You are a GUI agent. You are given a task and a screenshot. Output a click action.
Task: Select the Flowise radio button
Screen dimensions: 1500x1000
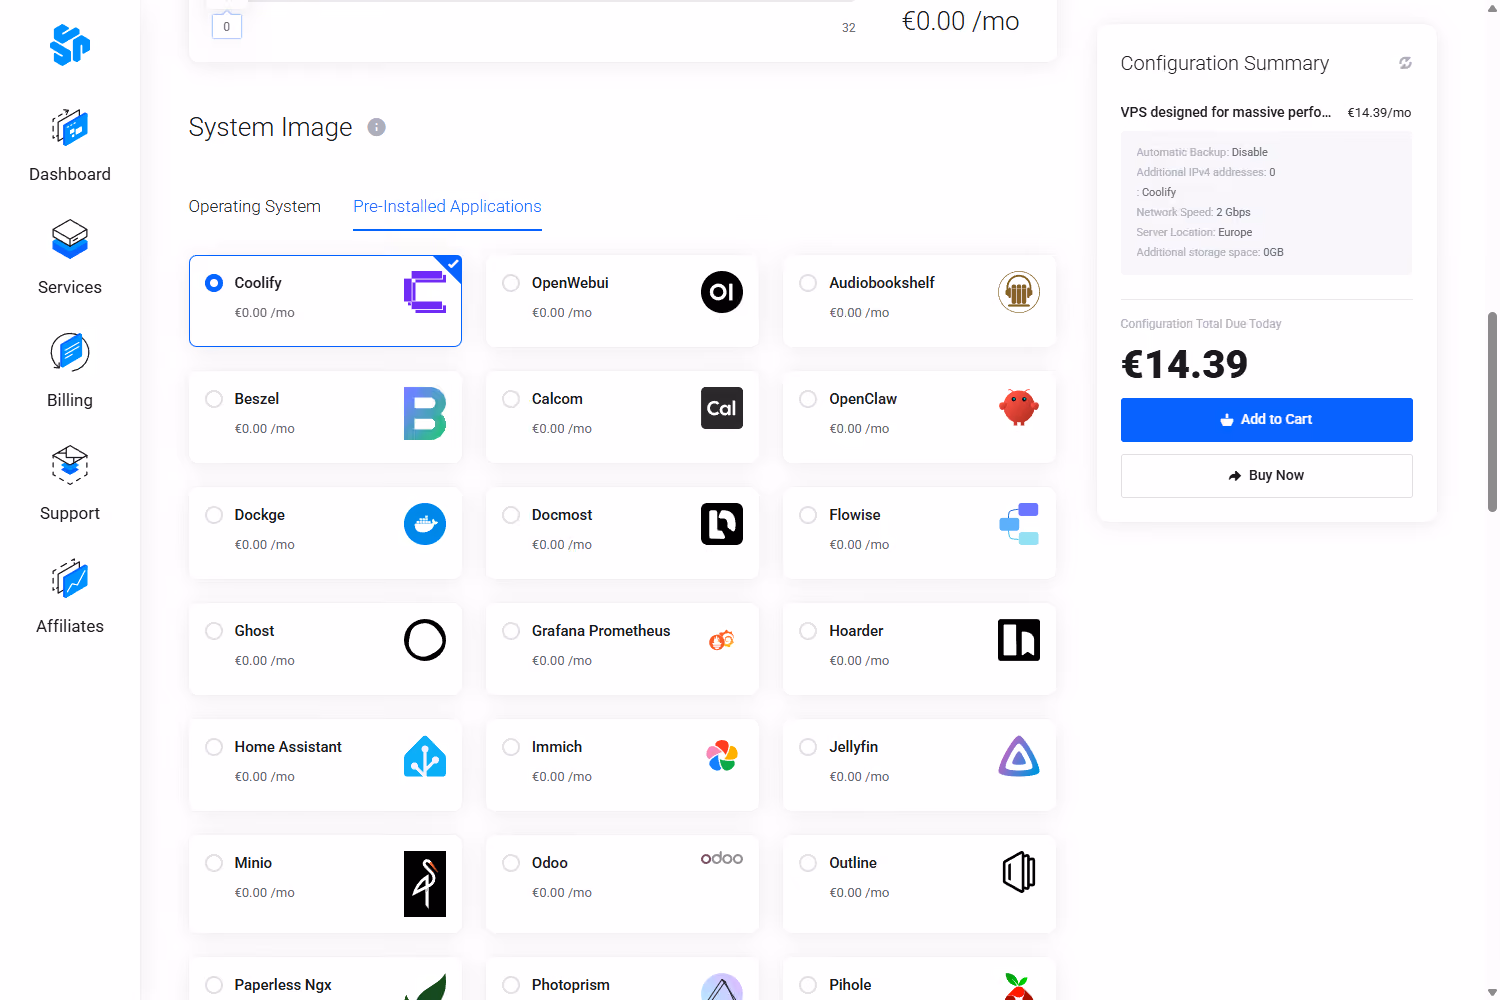[x=808, y=515]
